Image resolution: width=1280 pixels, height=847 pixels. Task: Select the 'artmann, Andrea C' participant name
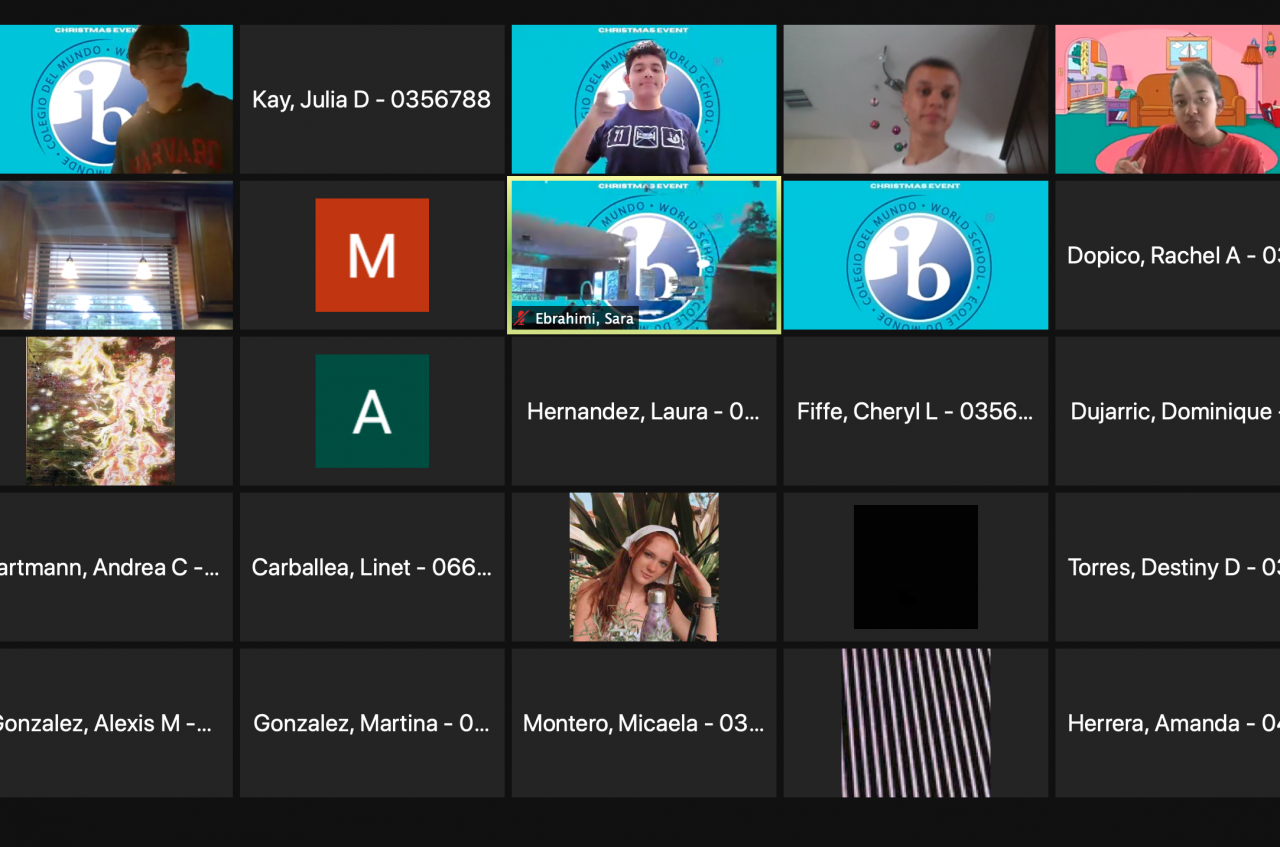(x=109, y=567)
